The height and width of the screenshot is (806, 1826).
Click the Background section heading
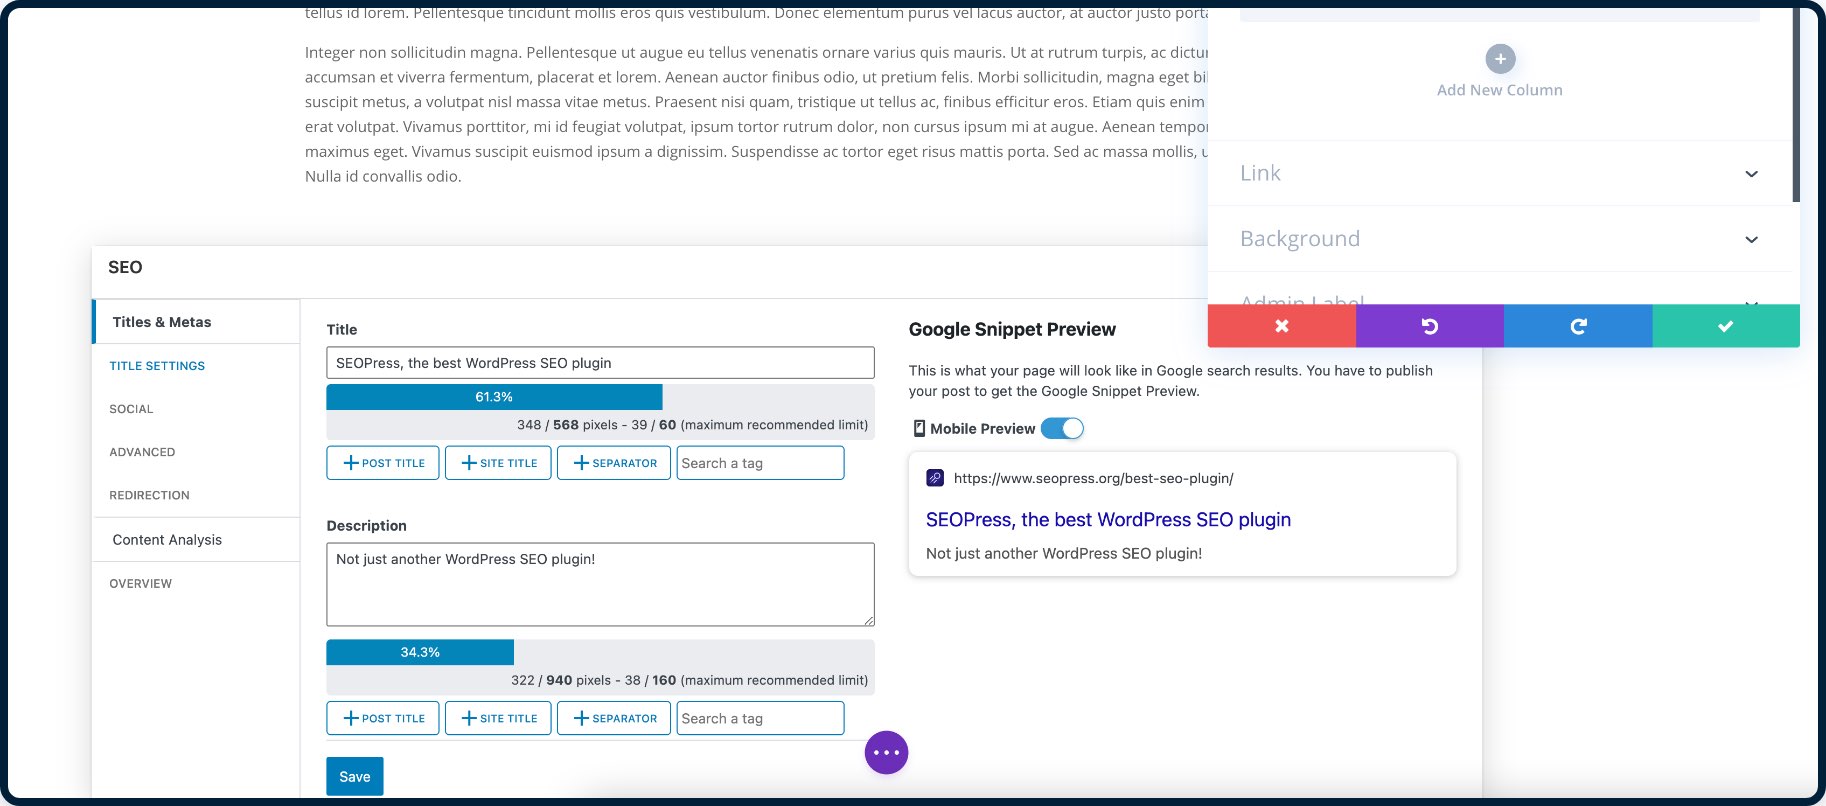coord(1300,239)
